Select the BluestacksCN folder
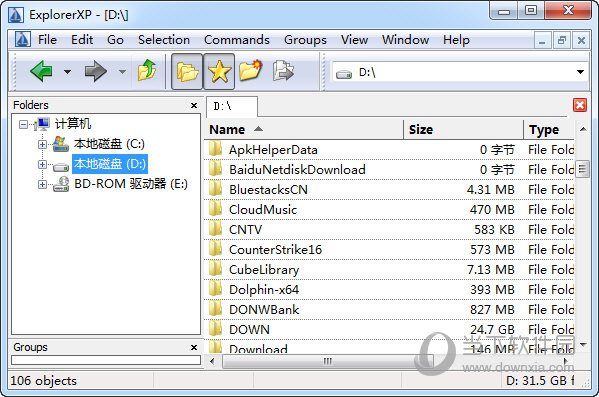599x397 pixels. 268,190
